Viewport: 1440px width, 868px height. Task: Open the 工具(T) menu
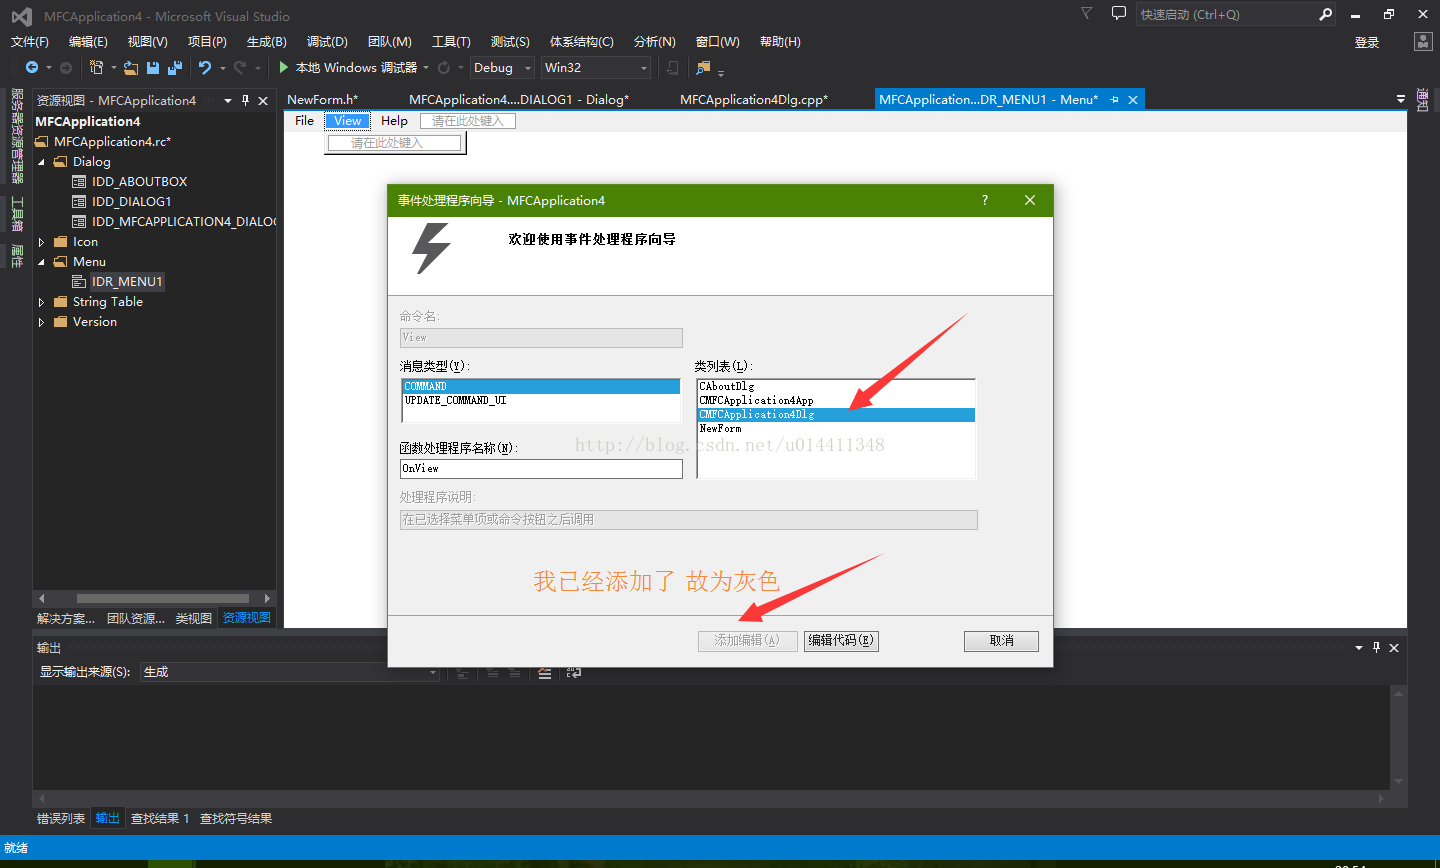[451, 41]
